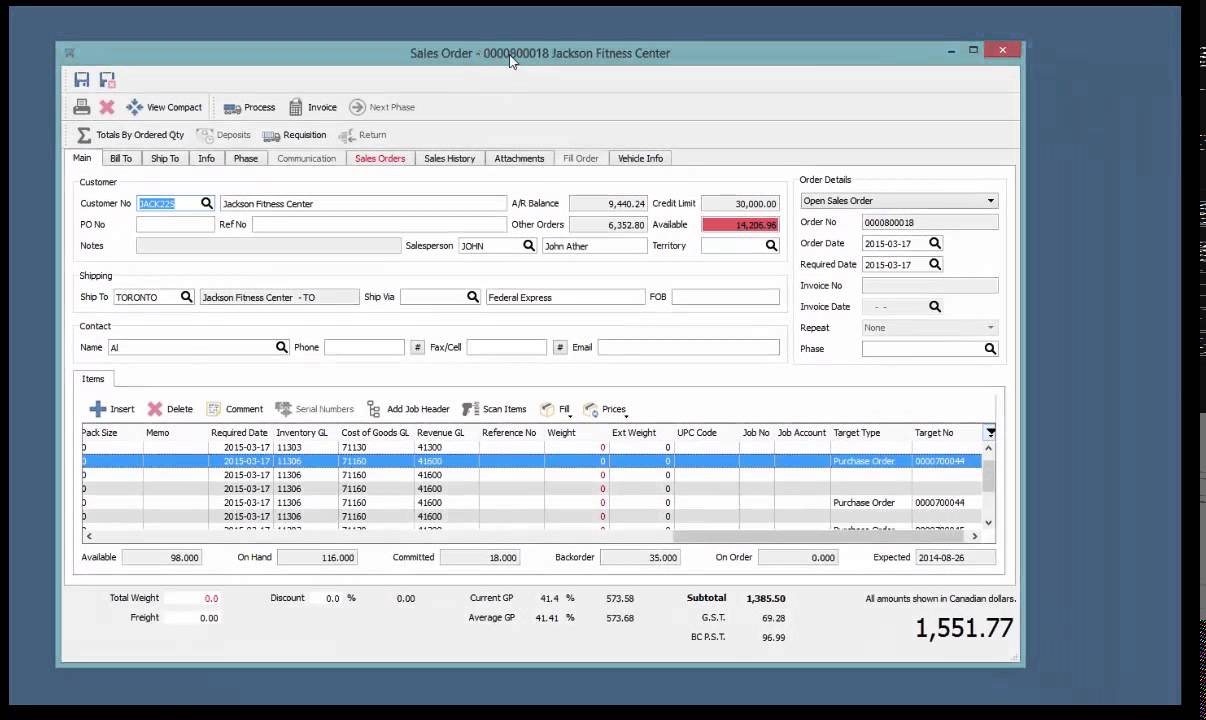This screenshot has width=1206, height=720.
Task: Open the Repeat dropdown showing None
Action: pos(930,328)
